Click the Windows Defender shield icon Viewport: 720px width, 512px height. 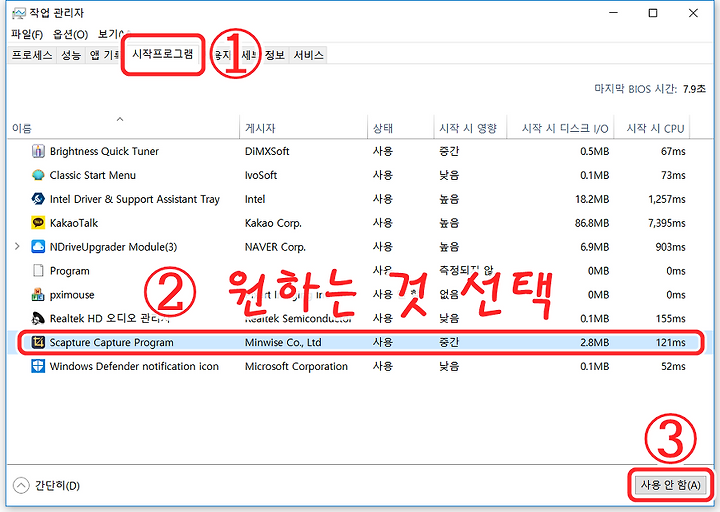(38, 366)
